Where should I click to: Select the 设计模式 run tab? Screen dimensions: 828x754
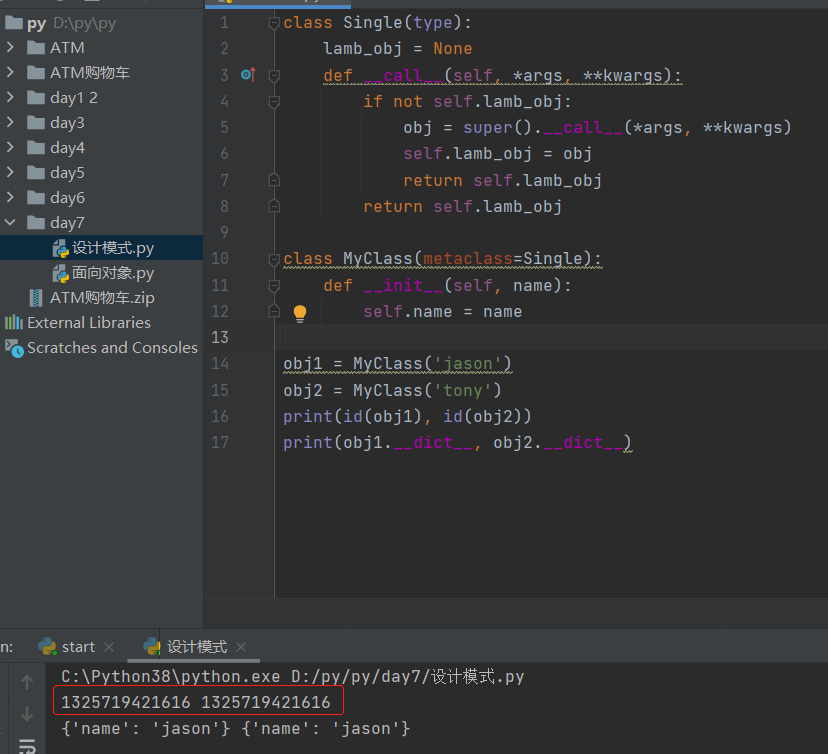point(196,647)
